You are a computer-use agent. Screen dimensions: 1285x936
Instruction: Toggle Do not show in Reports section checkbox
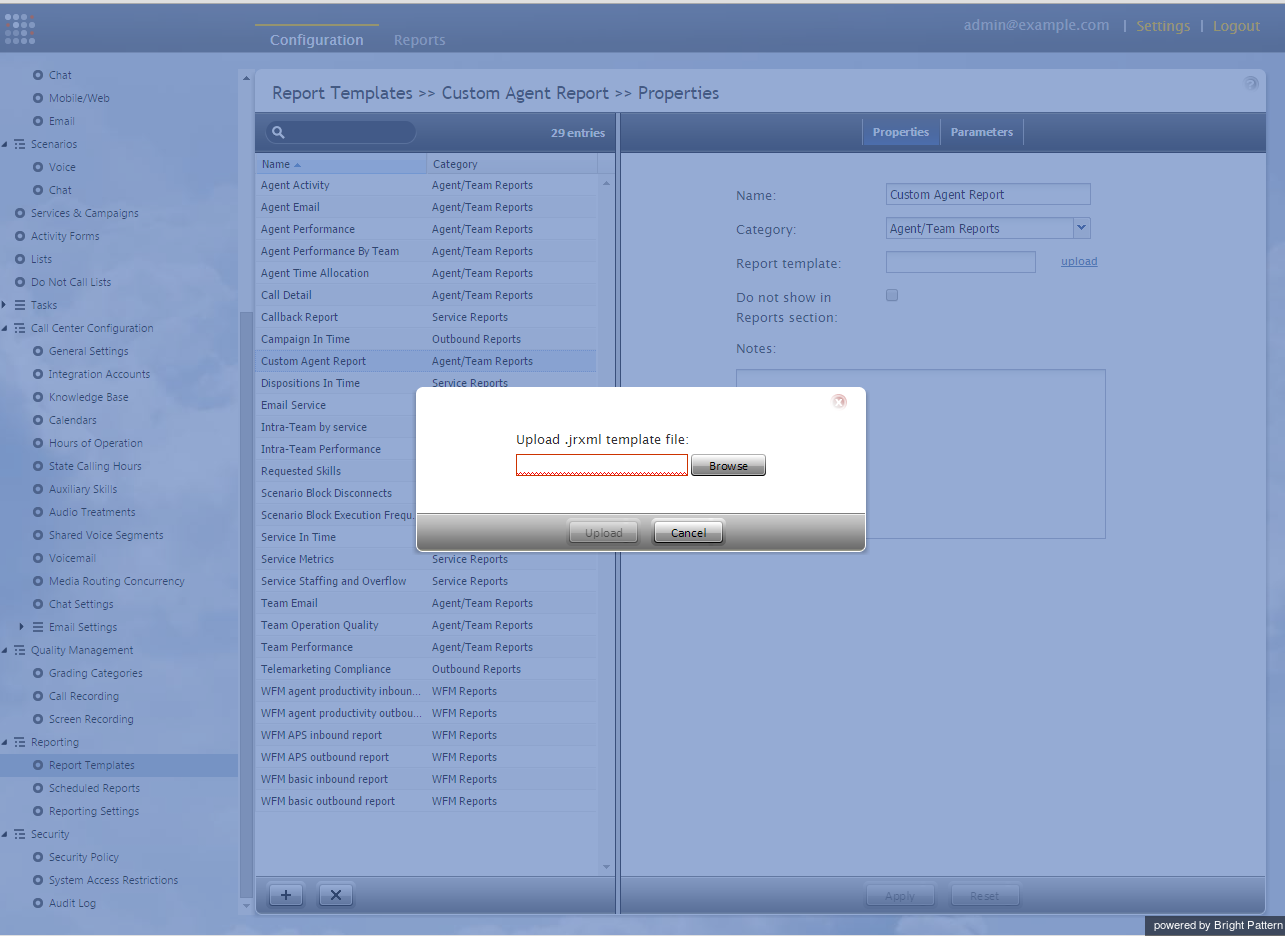click(892, 295)
